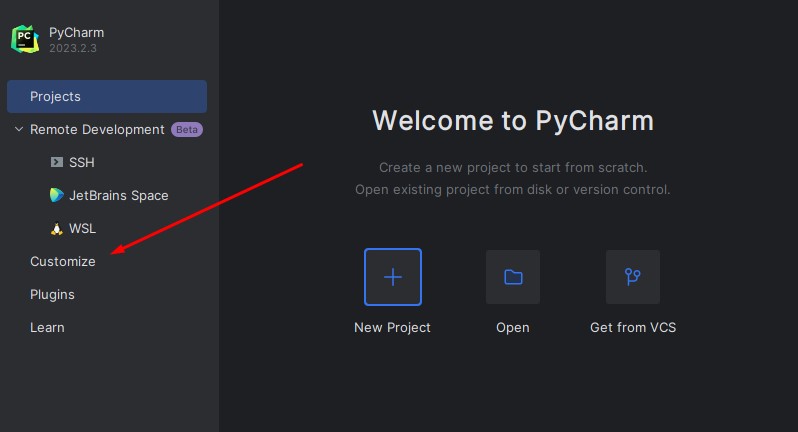798x432 pixels.
Task: Collapse the Remote Development section chevron
Action: click(19, 129)
